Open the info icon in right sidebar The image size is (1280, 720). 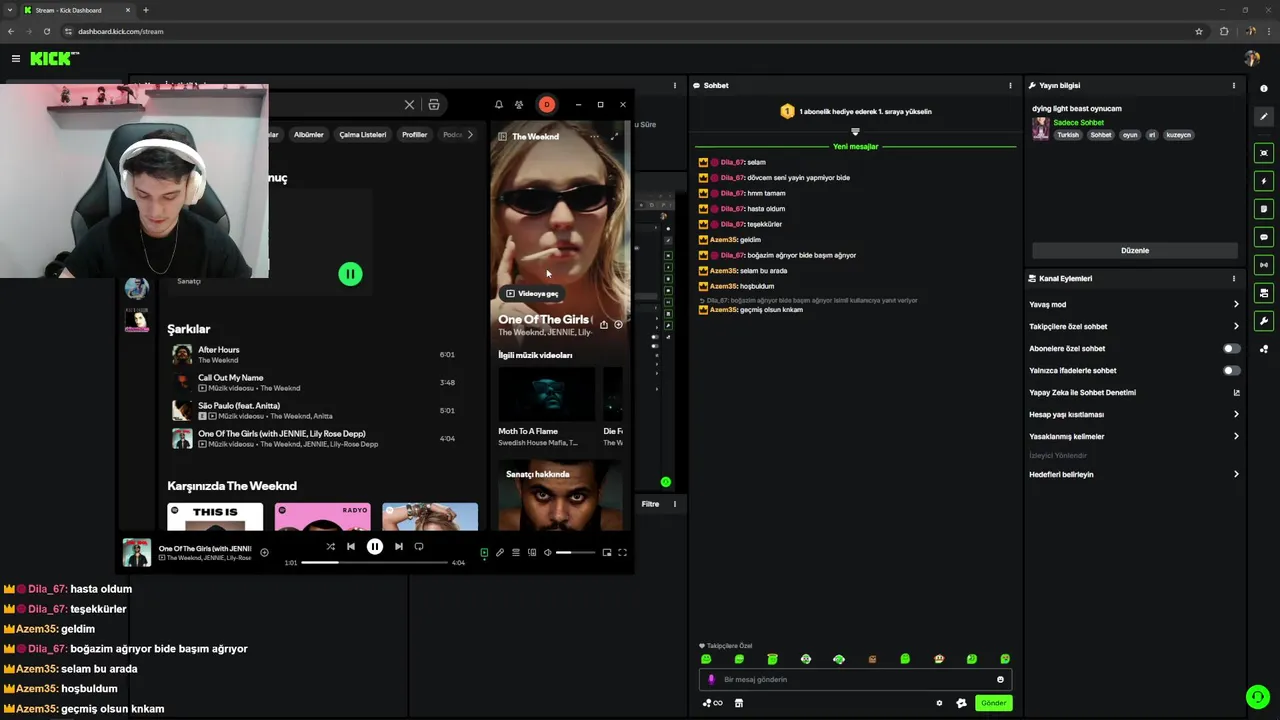pos(1264,89)
